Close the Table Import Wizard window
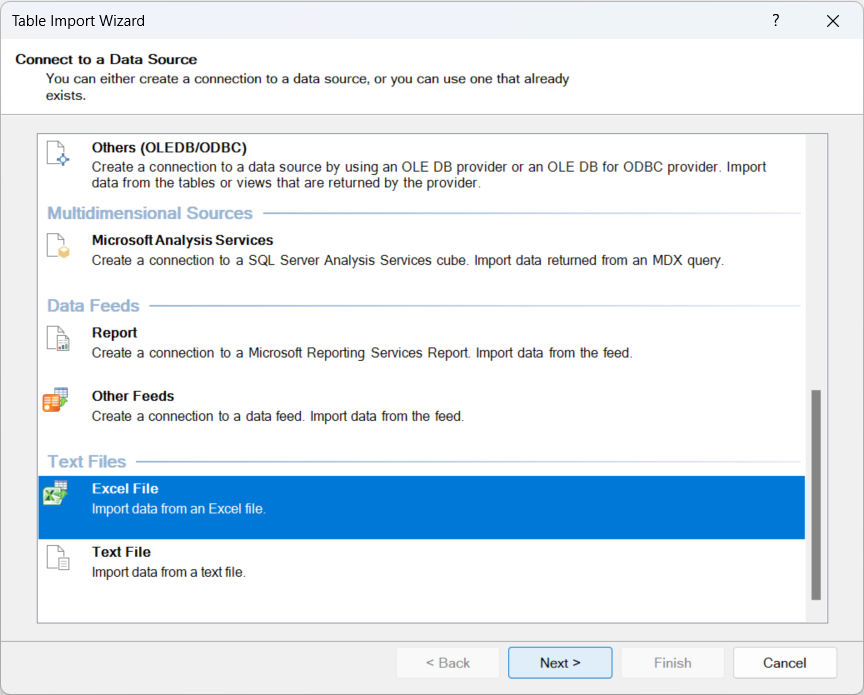Viewport: 864px width, 695px height. point(833,20)
